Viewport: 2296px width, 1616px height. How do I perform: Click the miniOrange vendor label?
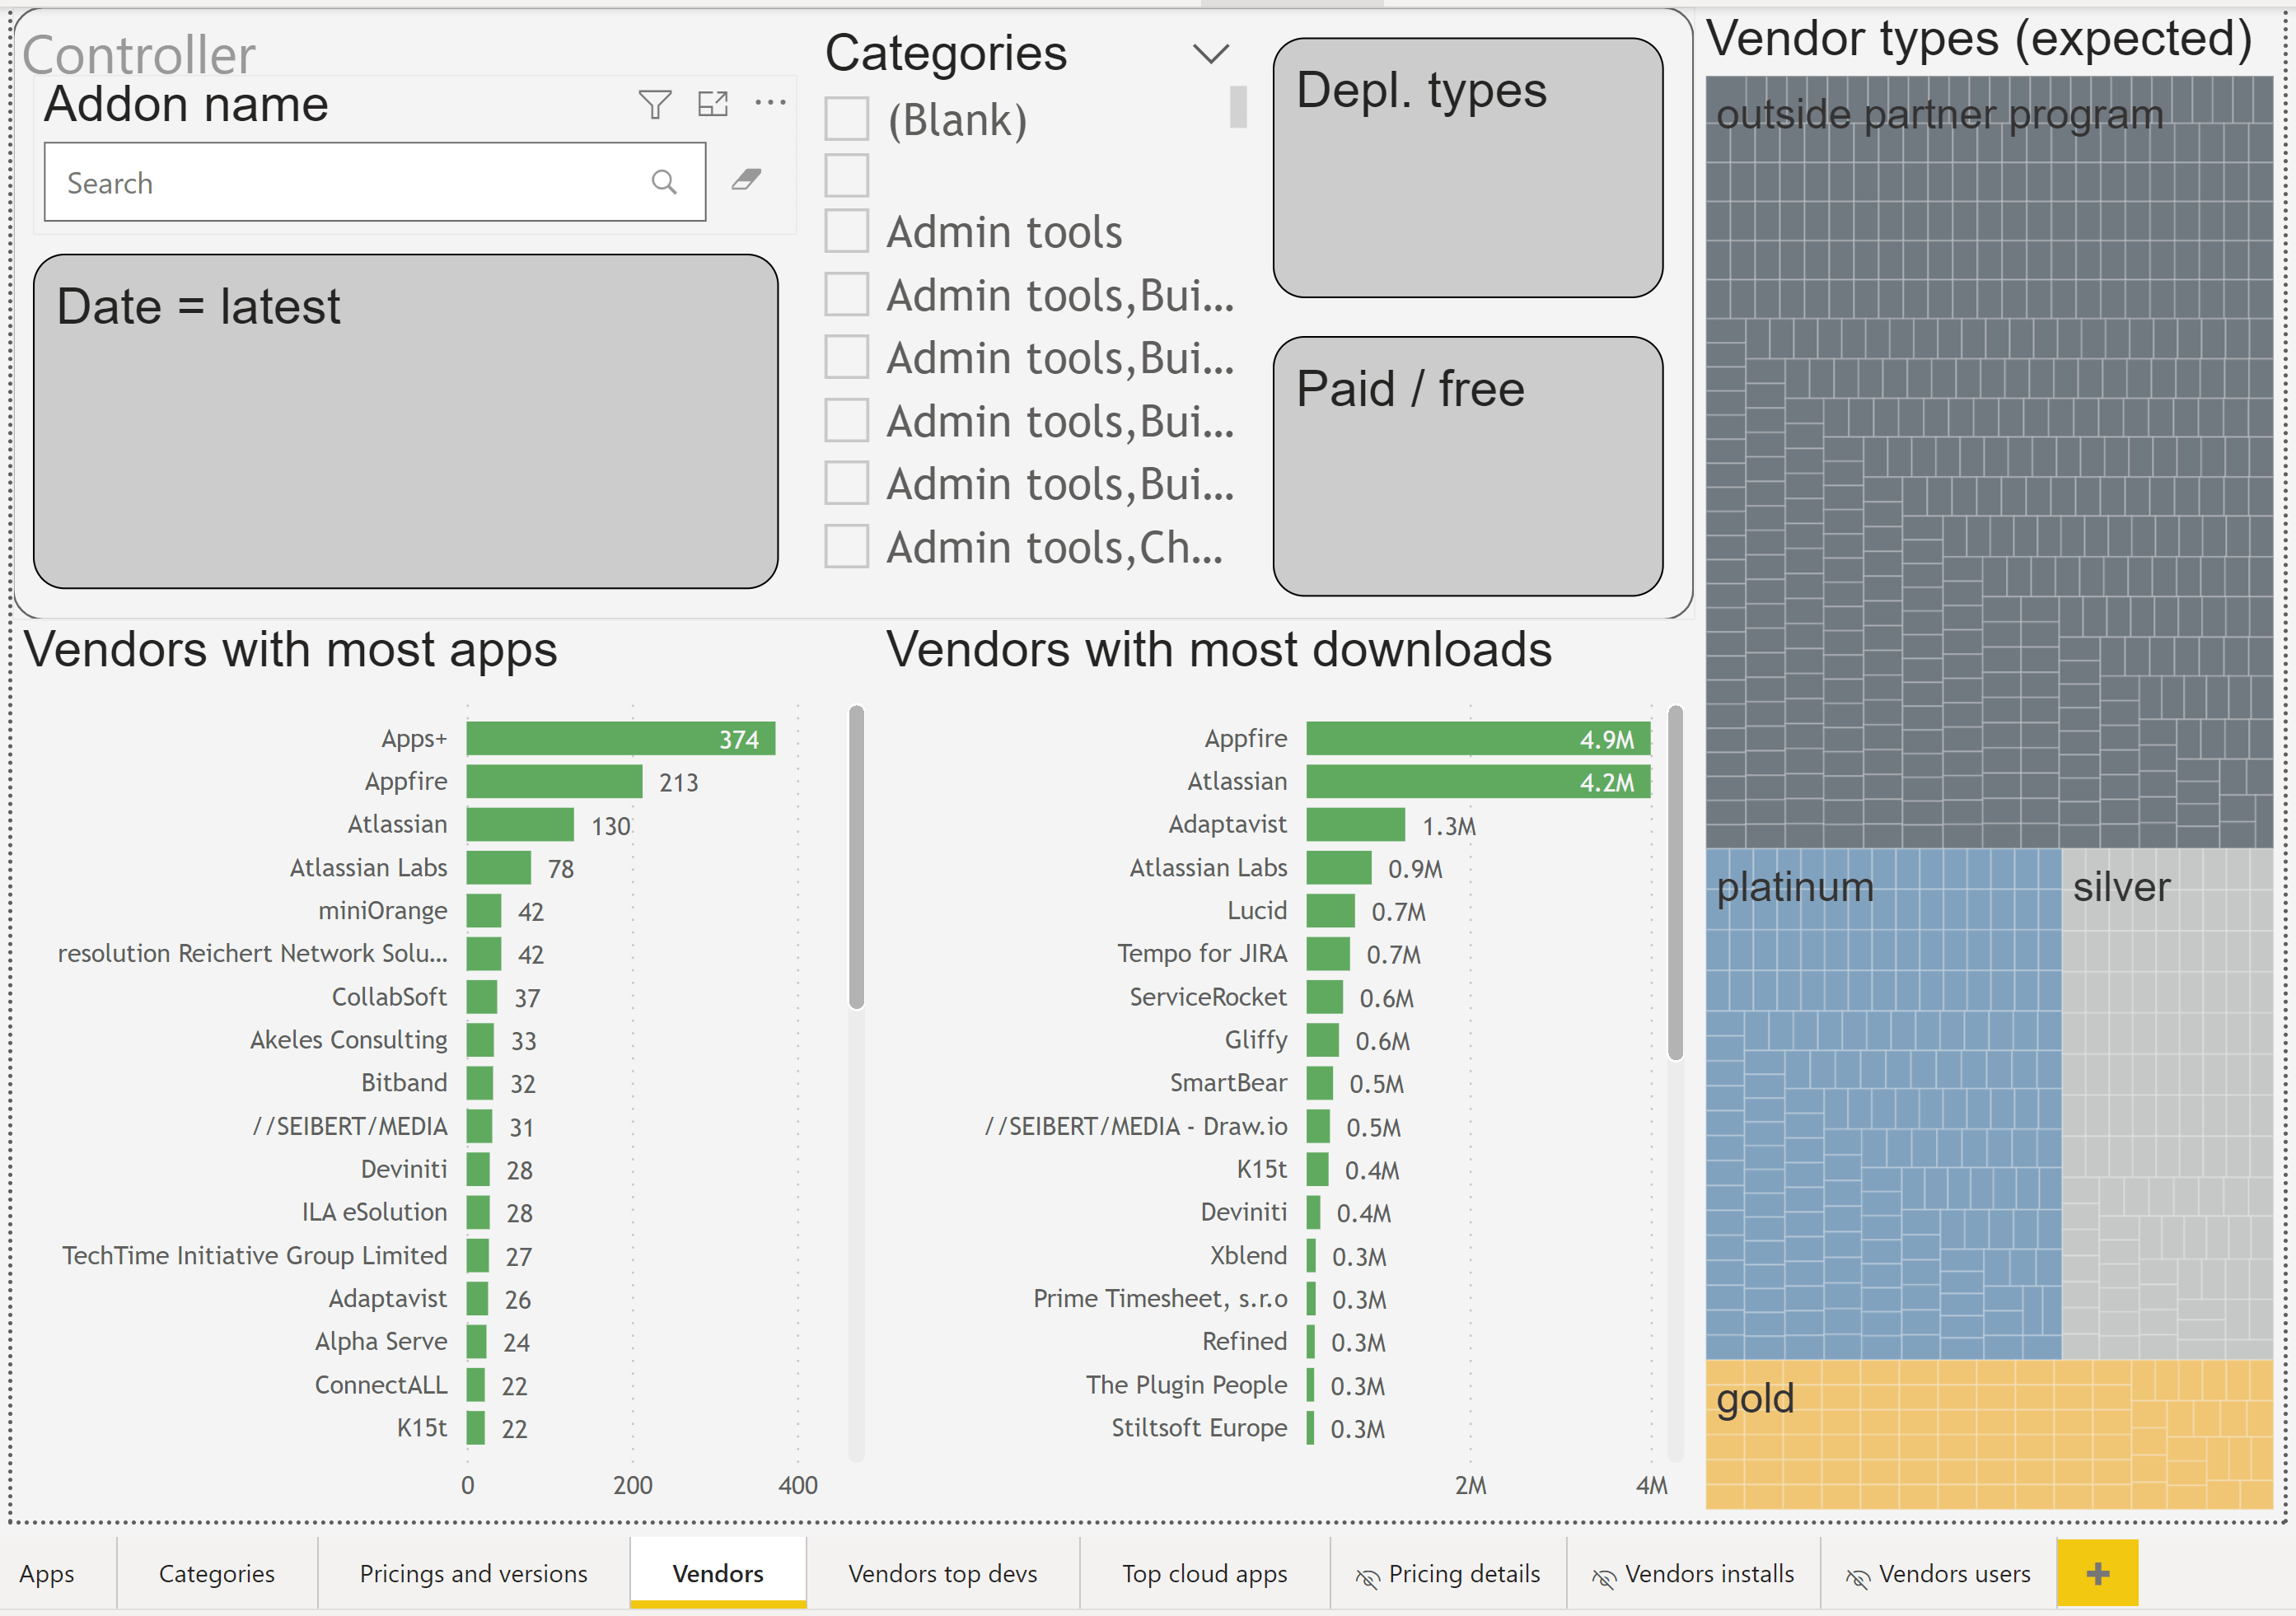pos(382,911)
